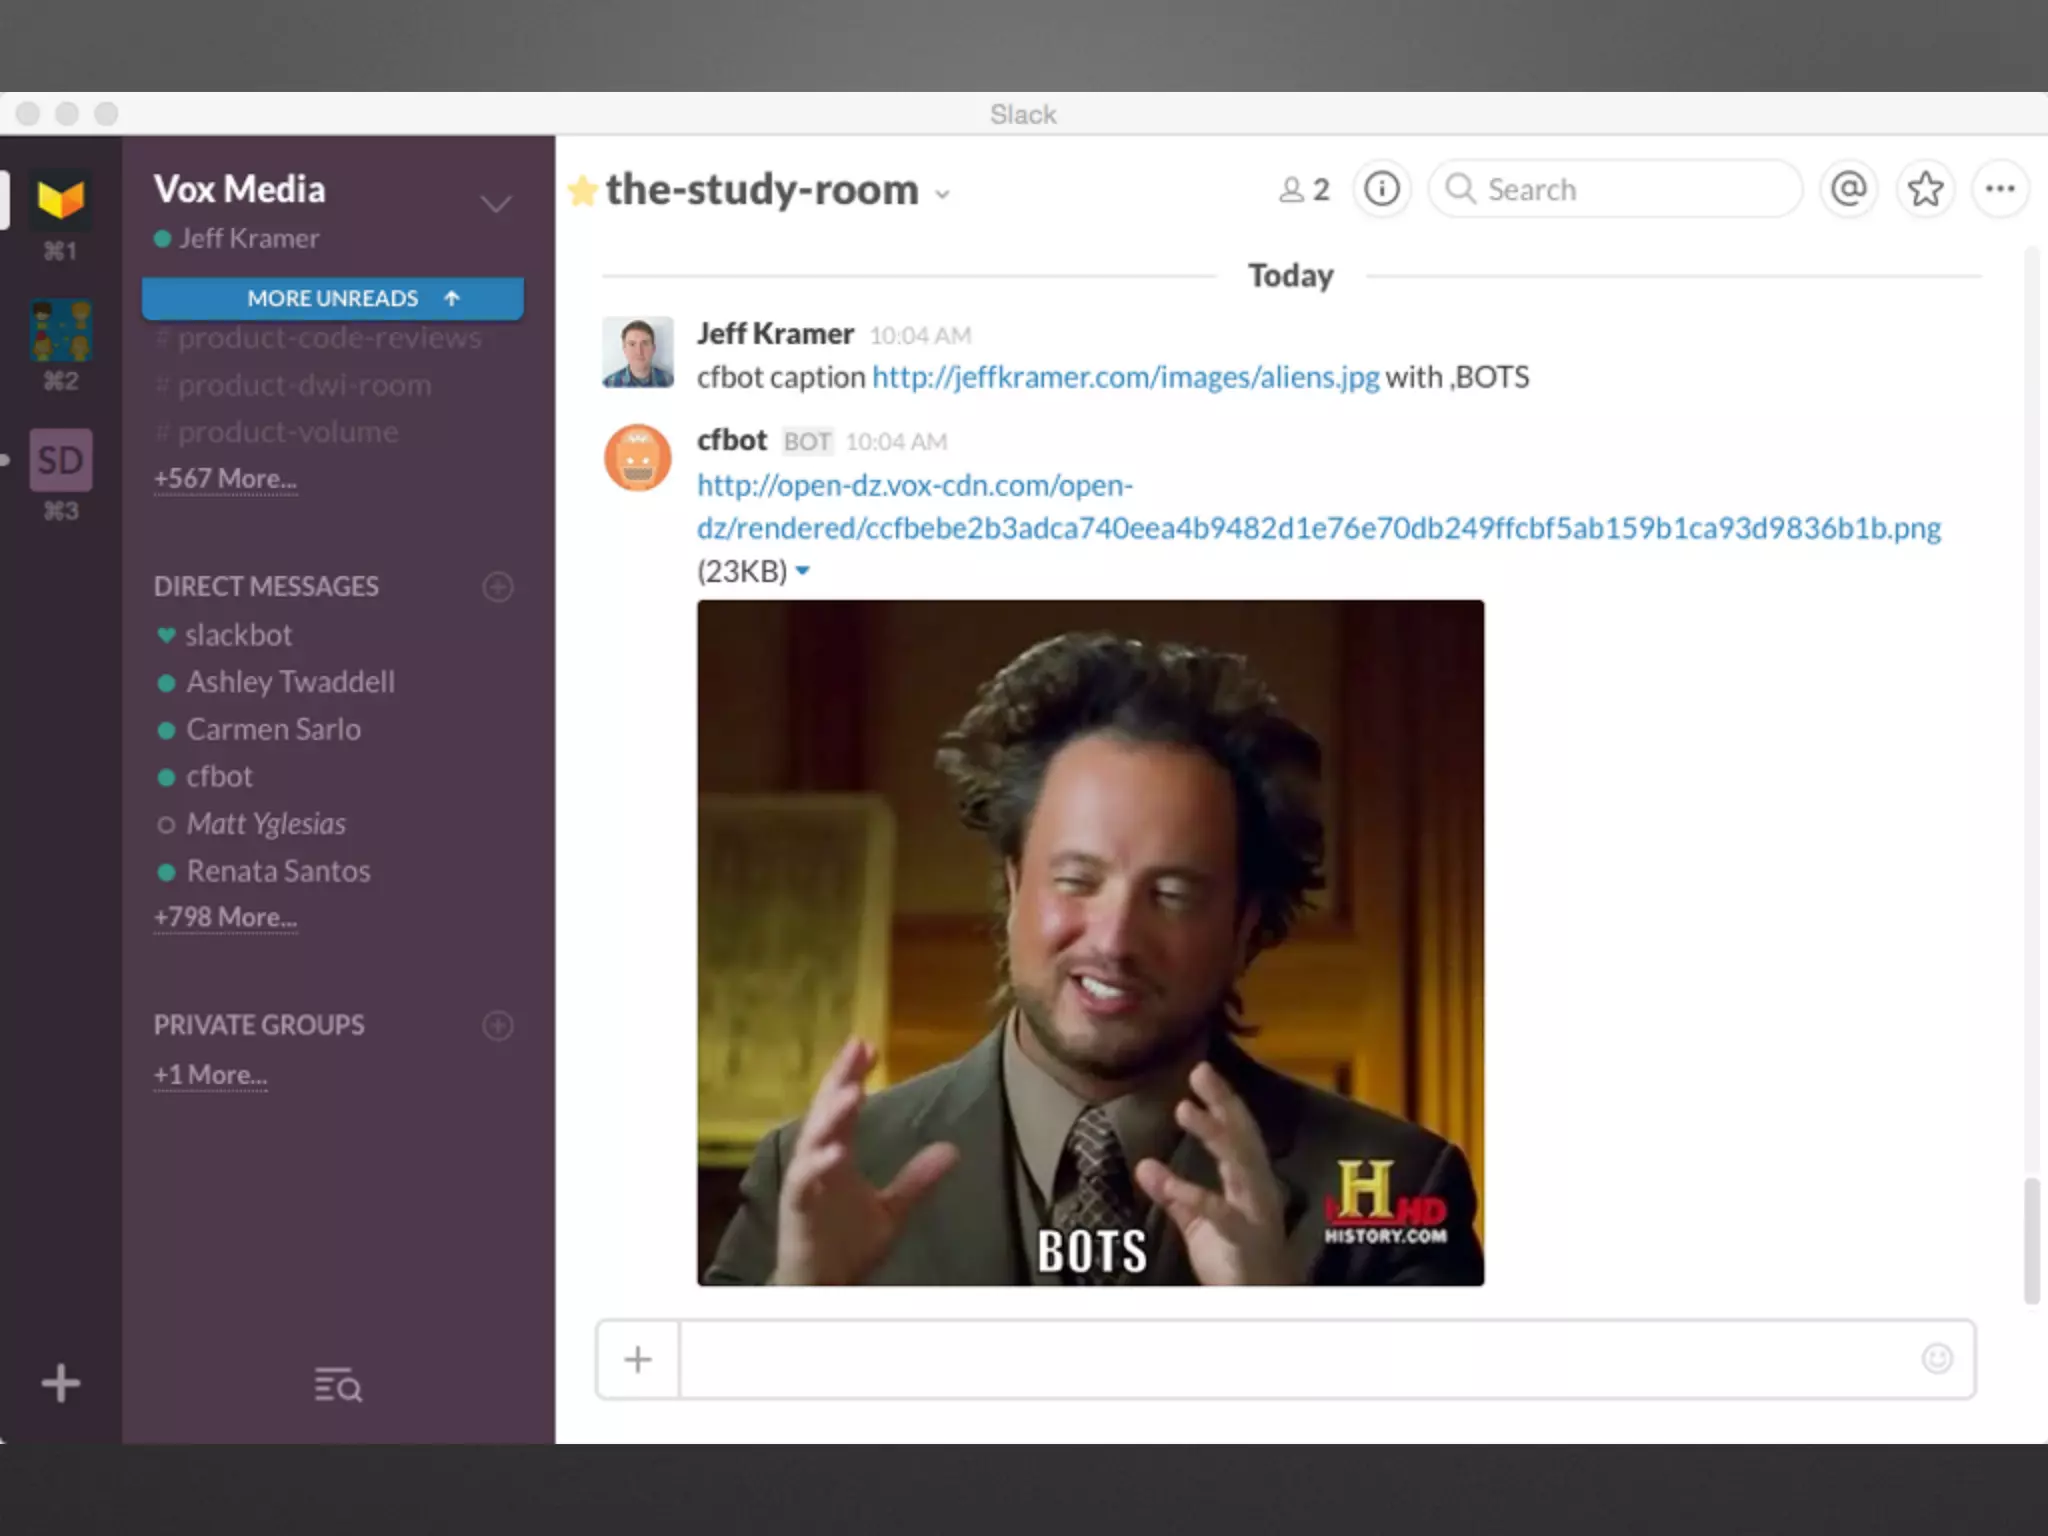Jump to MORE UNREADS

pos(333,298)
